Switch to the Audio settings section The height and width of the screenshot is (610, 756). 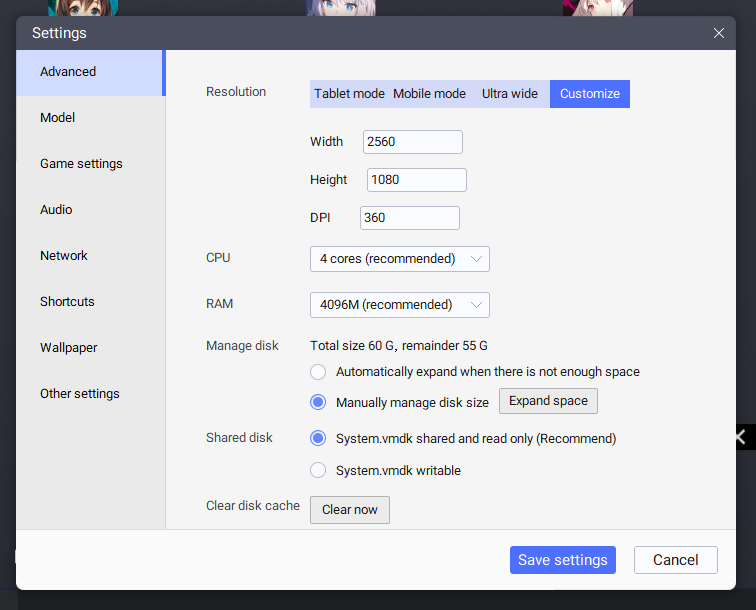[91, 210]
